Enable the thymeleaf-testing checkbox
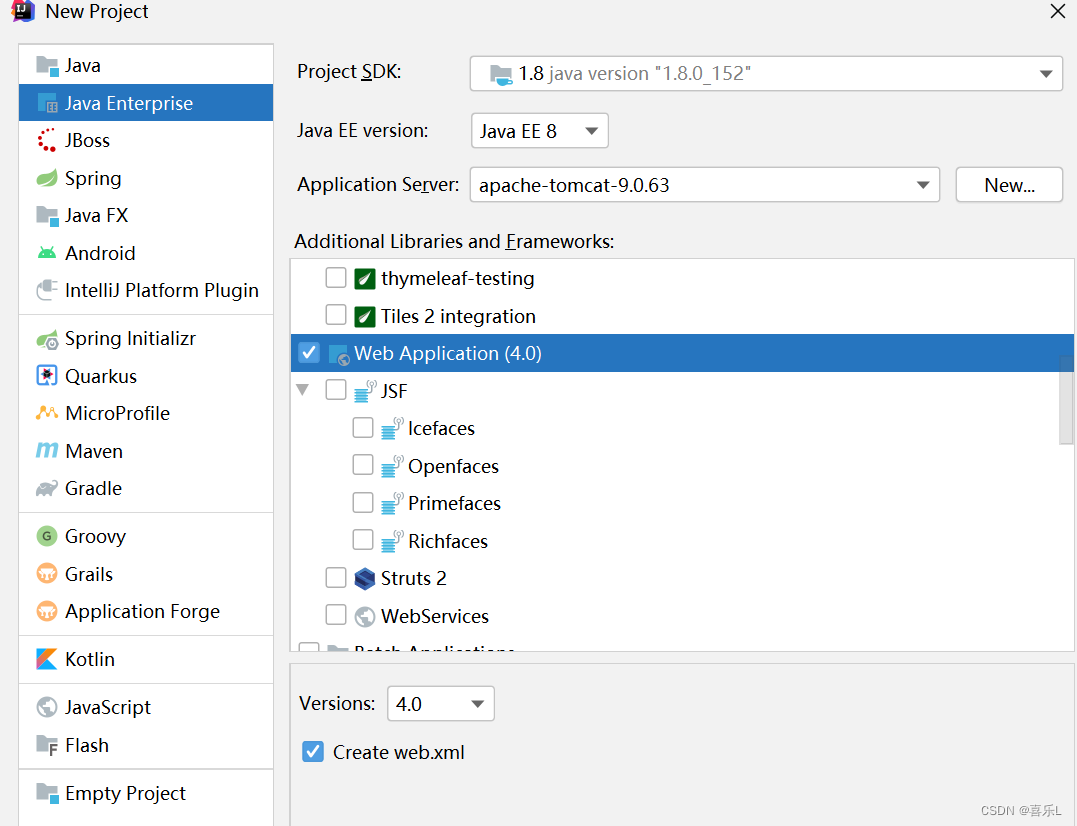 point(336,278)
